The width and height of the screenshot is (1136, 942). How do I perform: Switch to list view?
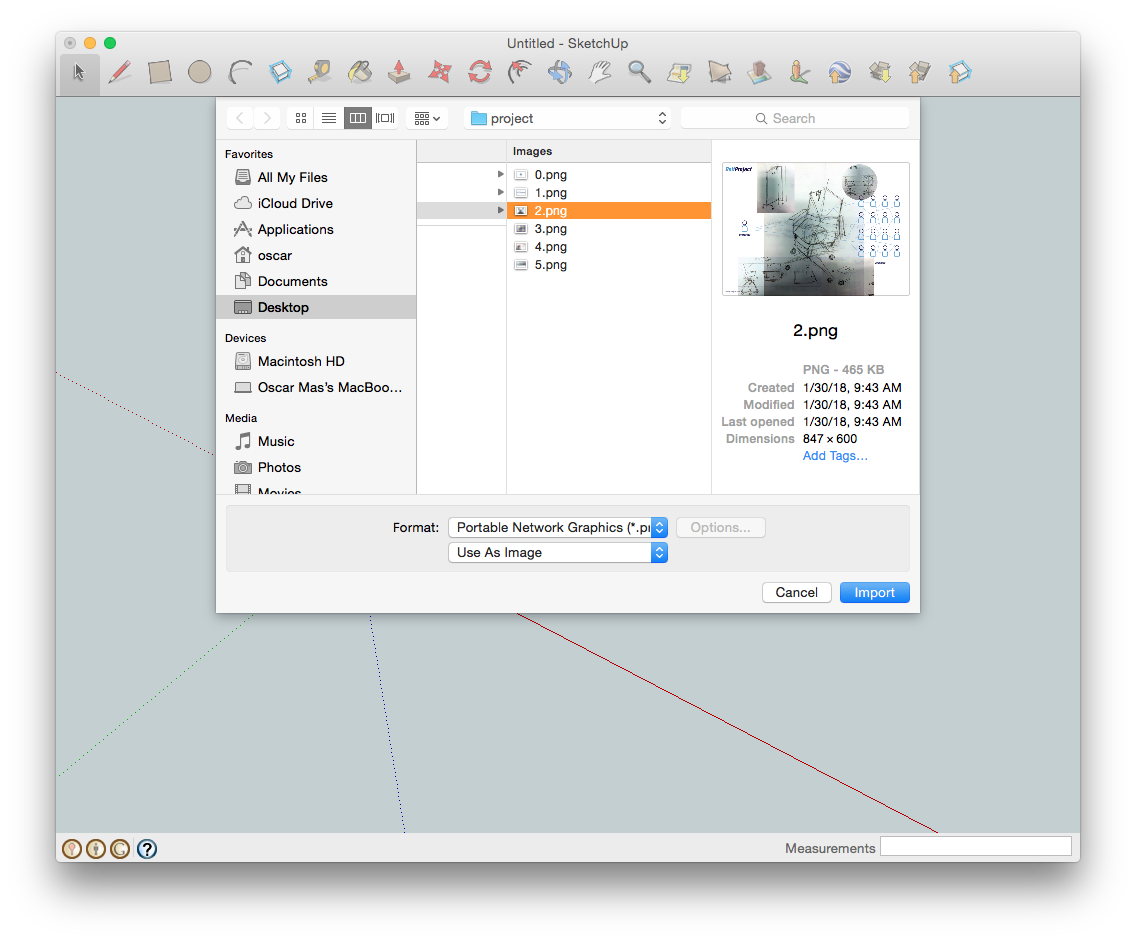tap(329, 118)
